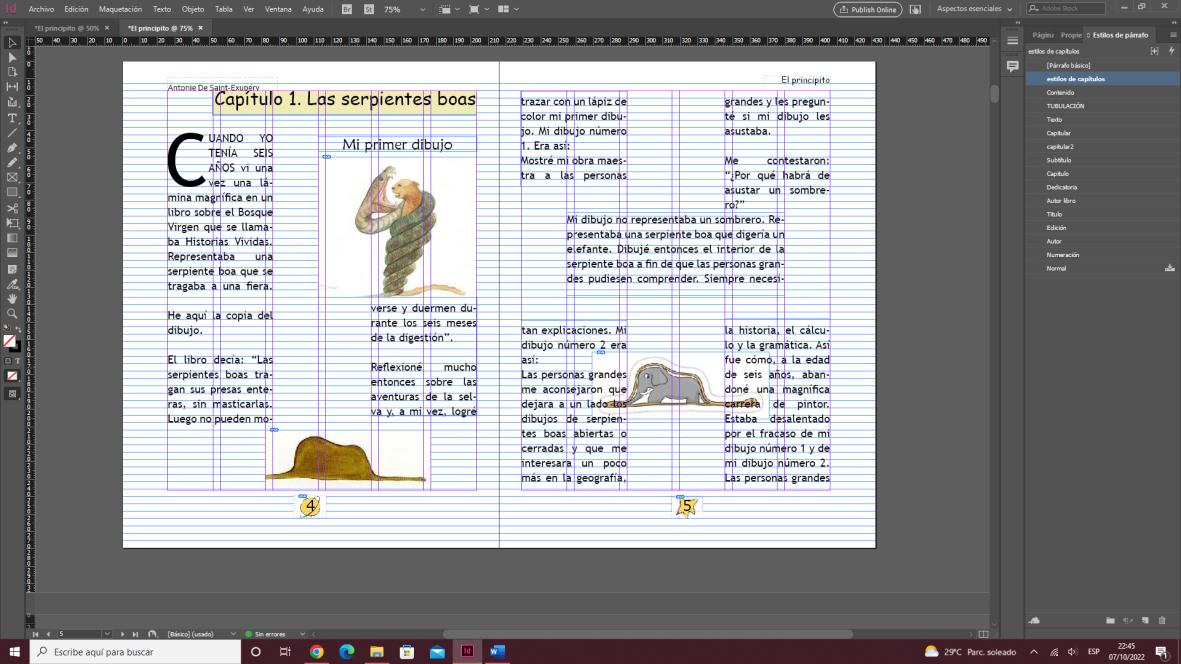This screenshot has width=1181, height=664.
Task: Click the create new paragraph style icon
Action: pos(1145,620)
